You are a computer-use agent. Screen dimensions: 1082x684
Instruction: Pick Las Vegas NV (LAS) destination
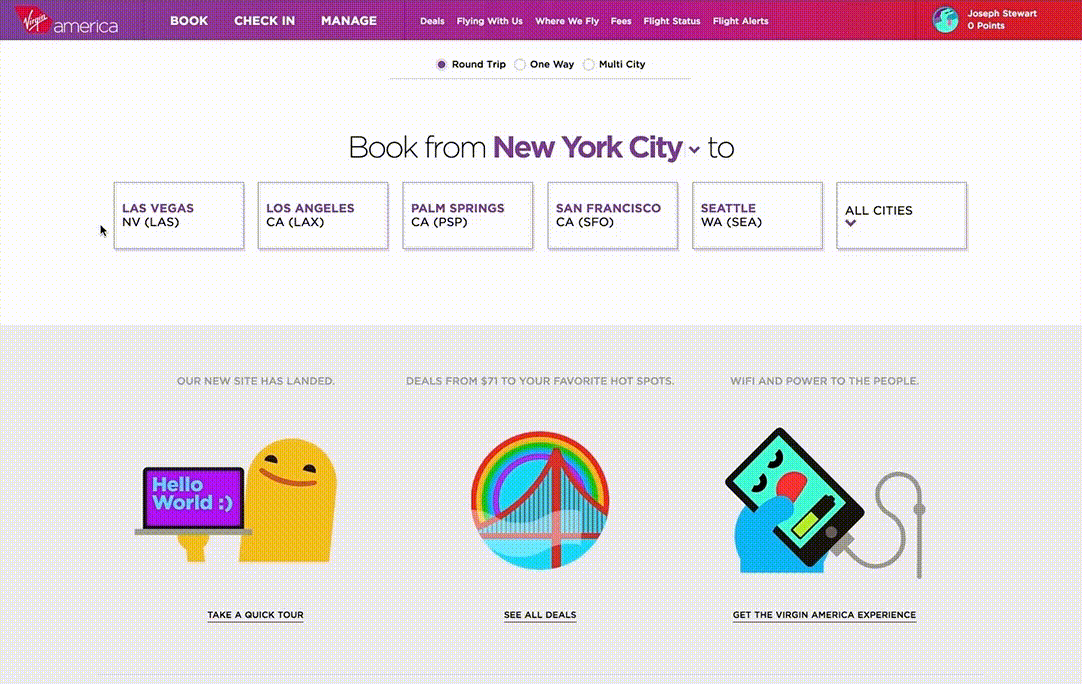point(179,215)
